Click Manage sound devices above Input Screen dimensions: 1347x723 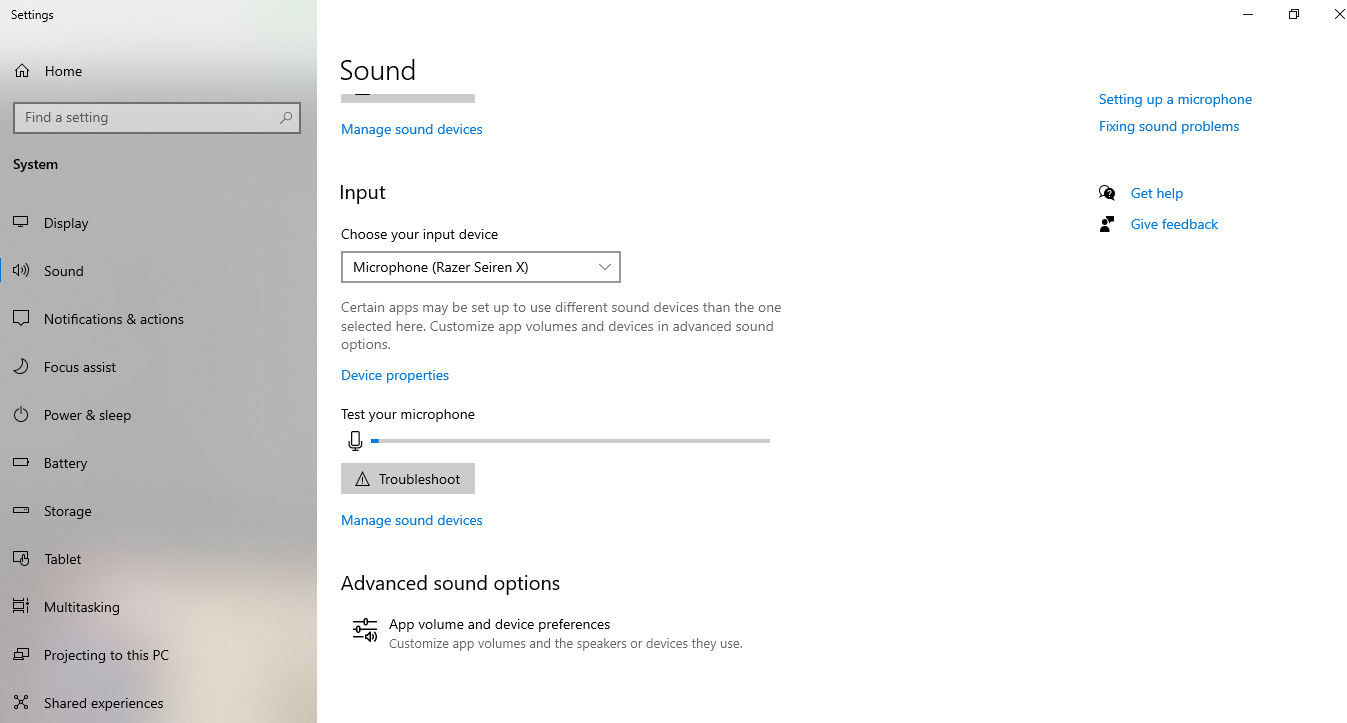[x=412, y=129]
